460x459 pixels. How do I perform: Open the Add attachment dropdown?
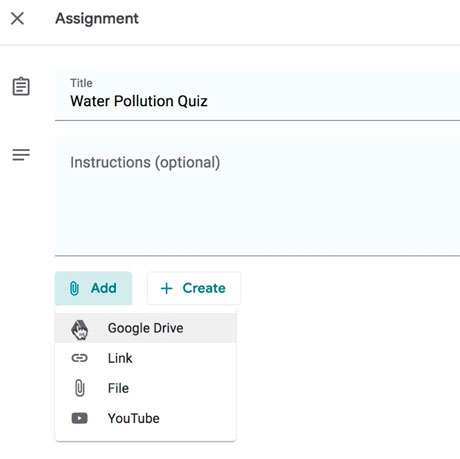[x=93, y=288]
